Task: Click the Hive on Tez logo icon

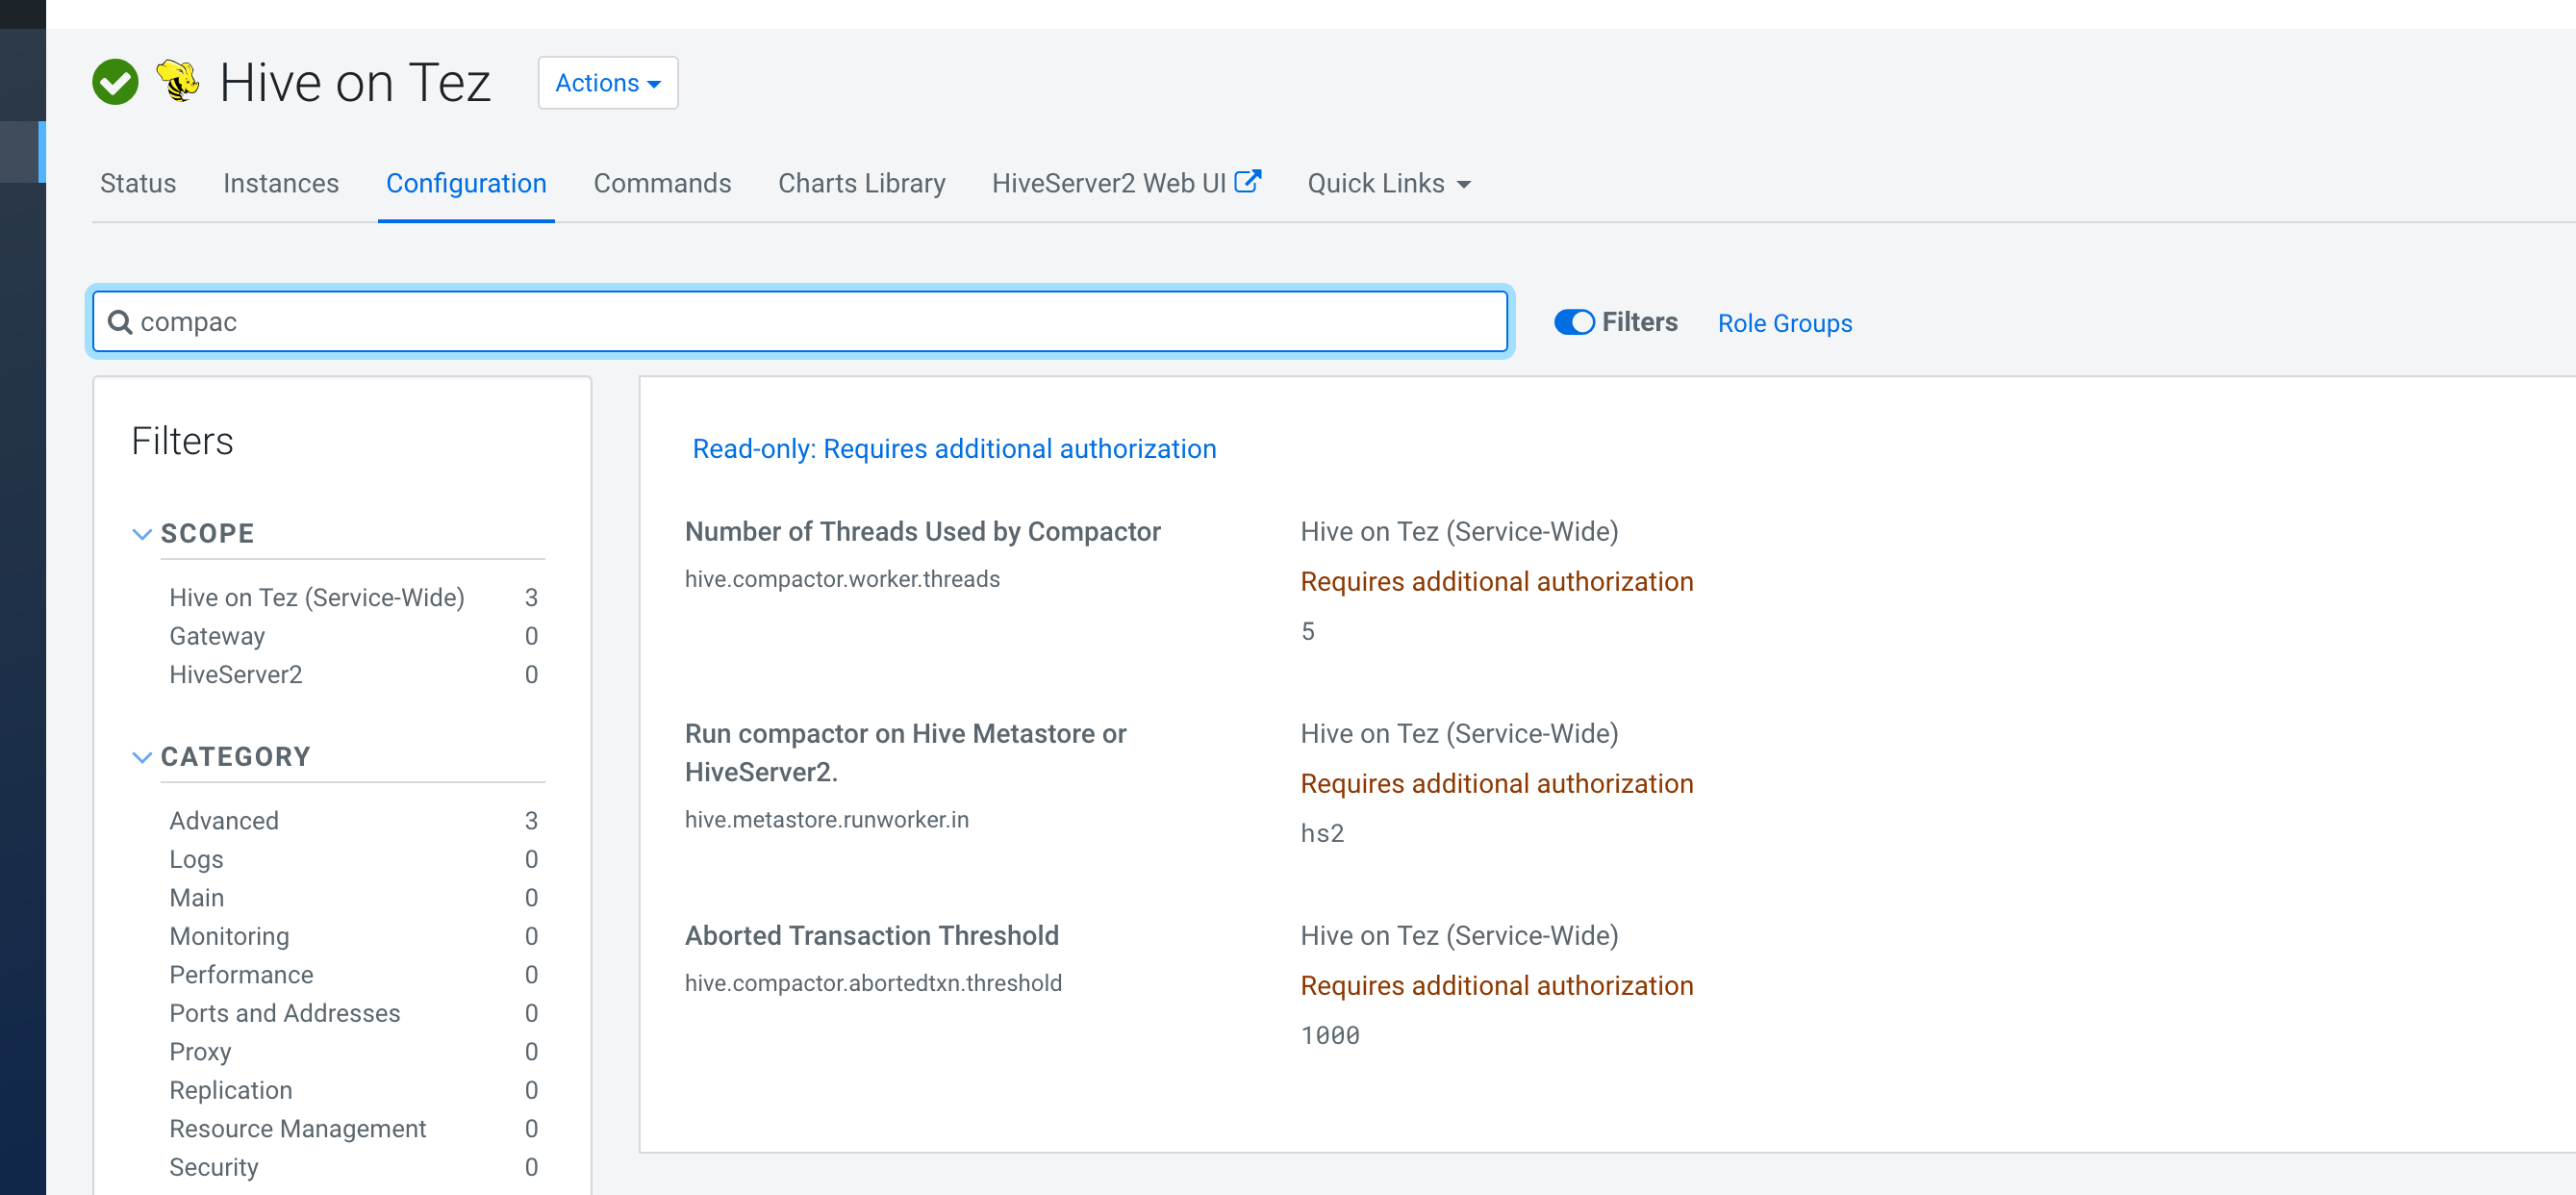Action: 177,81
